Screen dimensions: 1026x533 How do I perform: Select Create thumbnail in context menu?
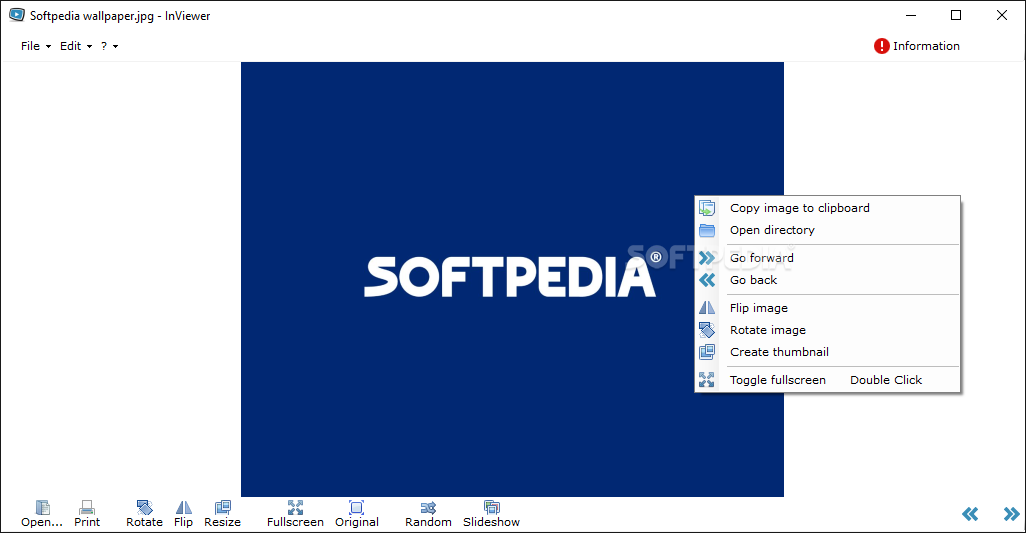coord(828,352)
